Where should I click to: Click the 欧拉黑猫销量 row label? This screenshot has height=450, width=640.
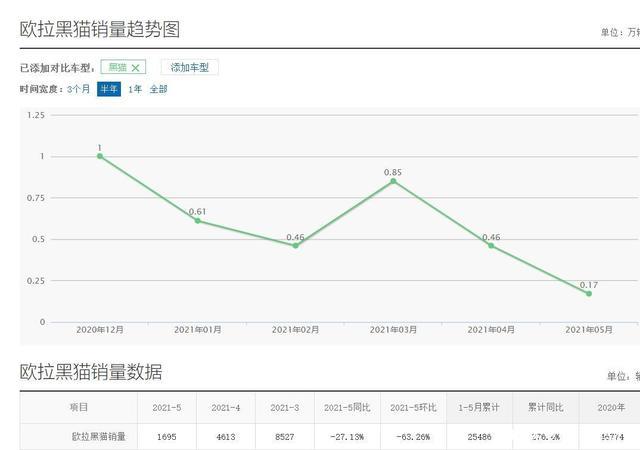[x=99, y=437]
